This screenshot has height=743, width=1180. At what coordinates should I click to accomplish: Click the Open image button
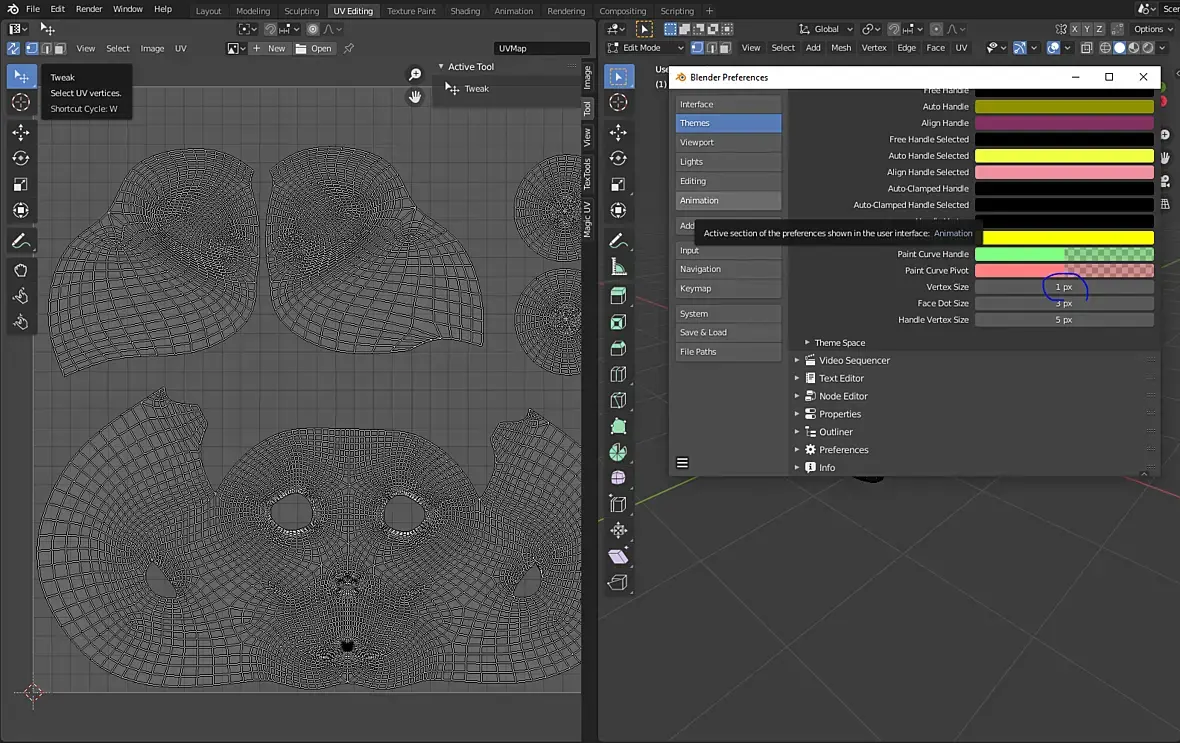click(x=315, y=48)
